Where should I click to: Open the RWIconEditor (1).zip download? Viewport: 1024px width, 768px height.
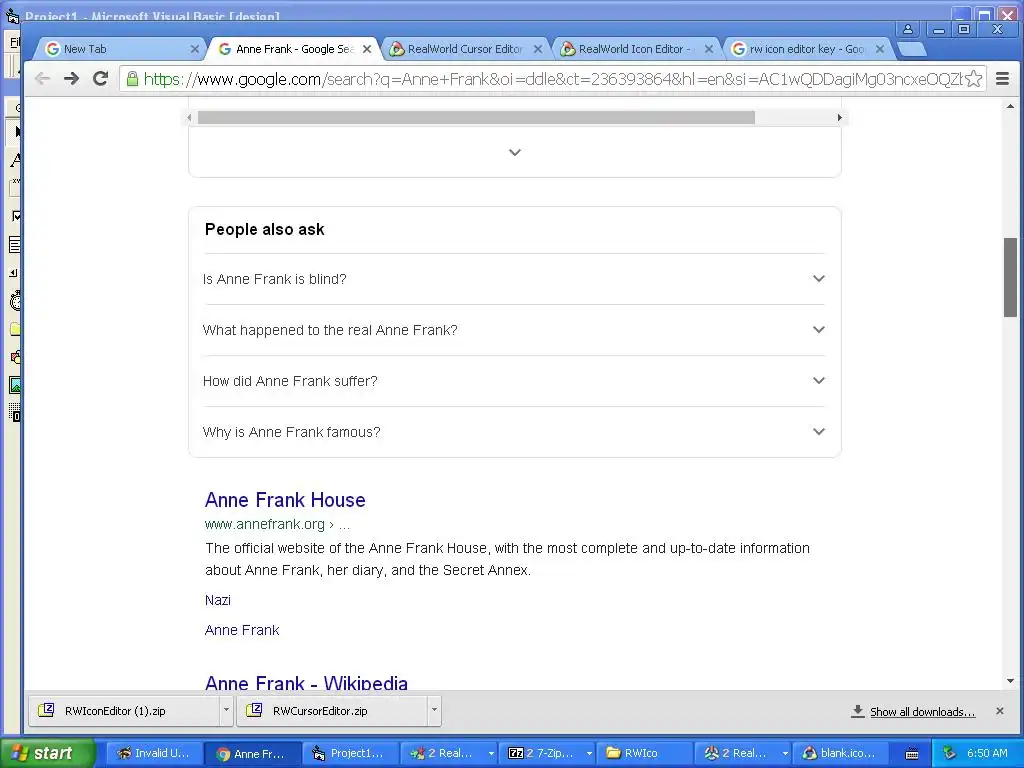click(x=124, y=711)
